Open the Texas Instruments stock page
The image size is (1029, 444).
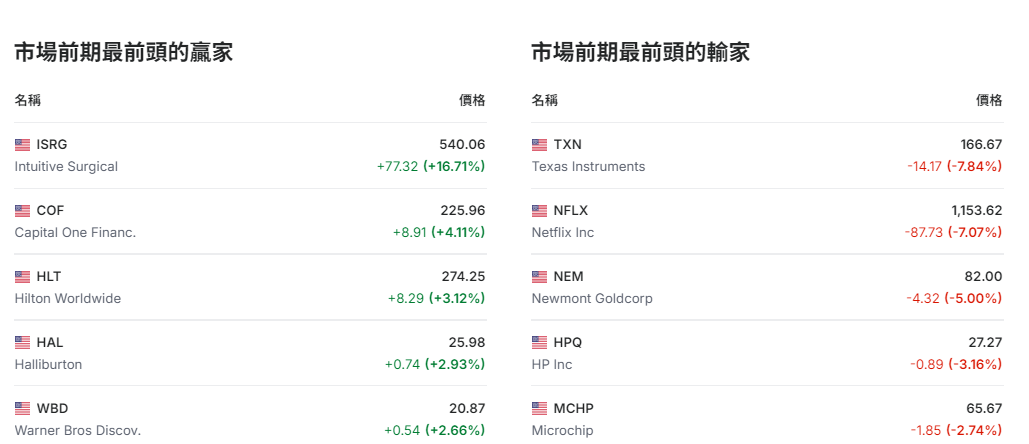pos(588,167)
